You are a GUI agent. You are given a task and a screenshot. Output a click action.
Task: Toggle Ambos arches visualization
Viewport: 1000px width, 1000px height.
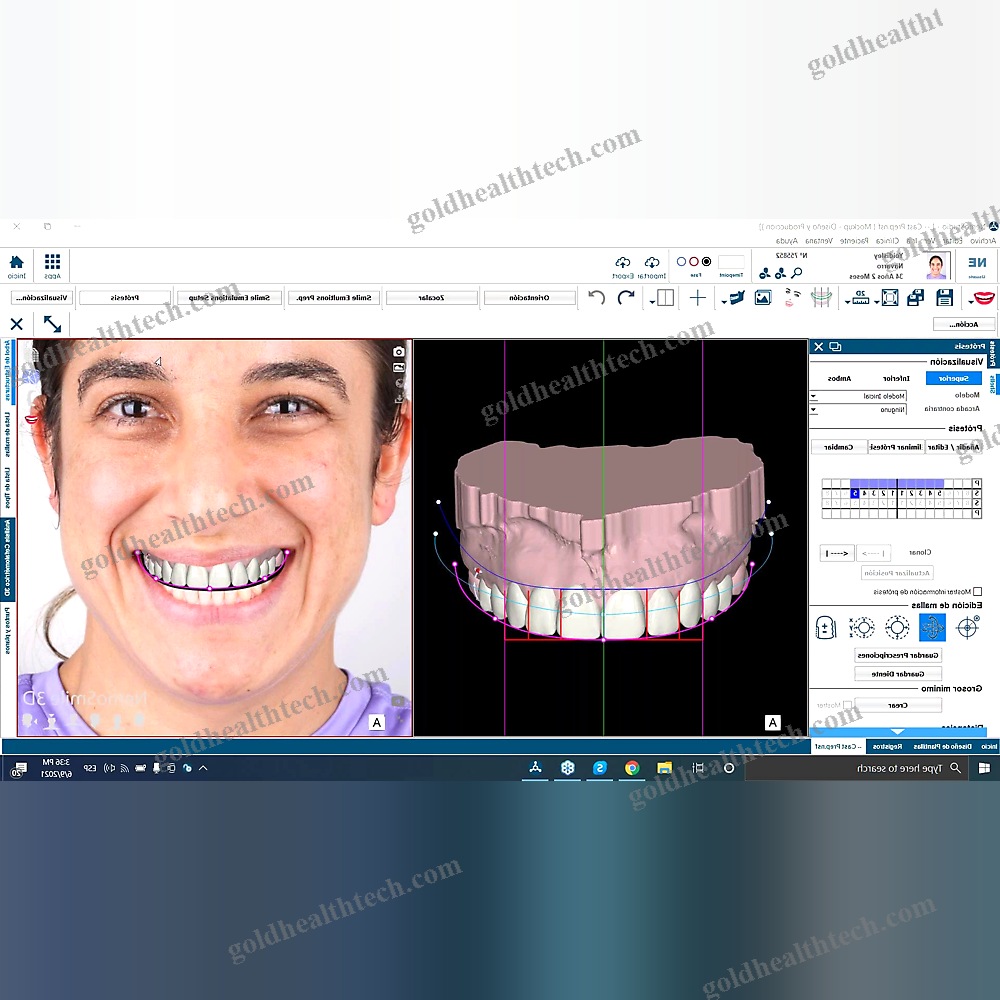pyautogui.click(x=839, y=378)
